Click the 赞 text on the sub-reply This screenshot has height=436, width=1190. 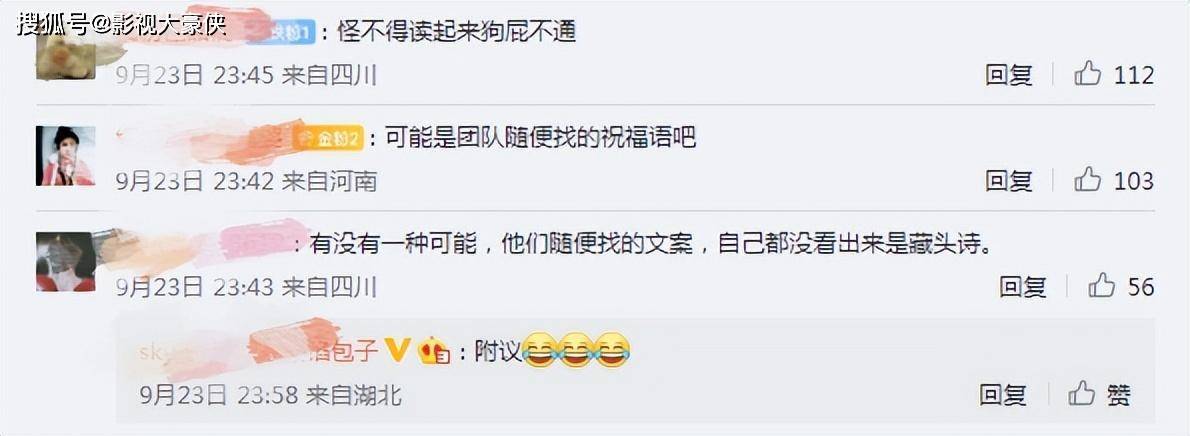point(1118,394)
